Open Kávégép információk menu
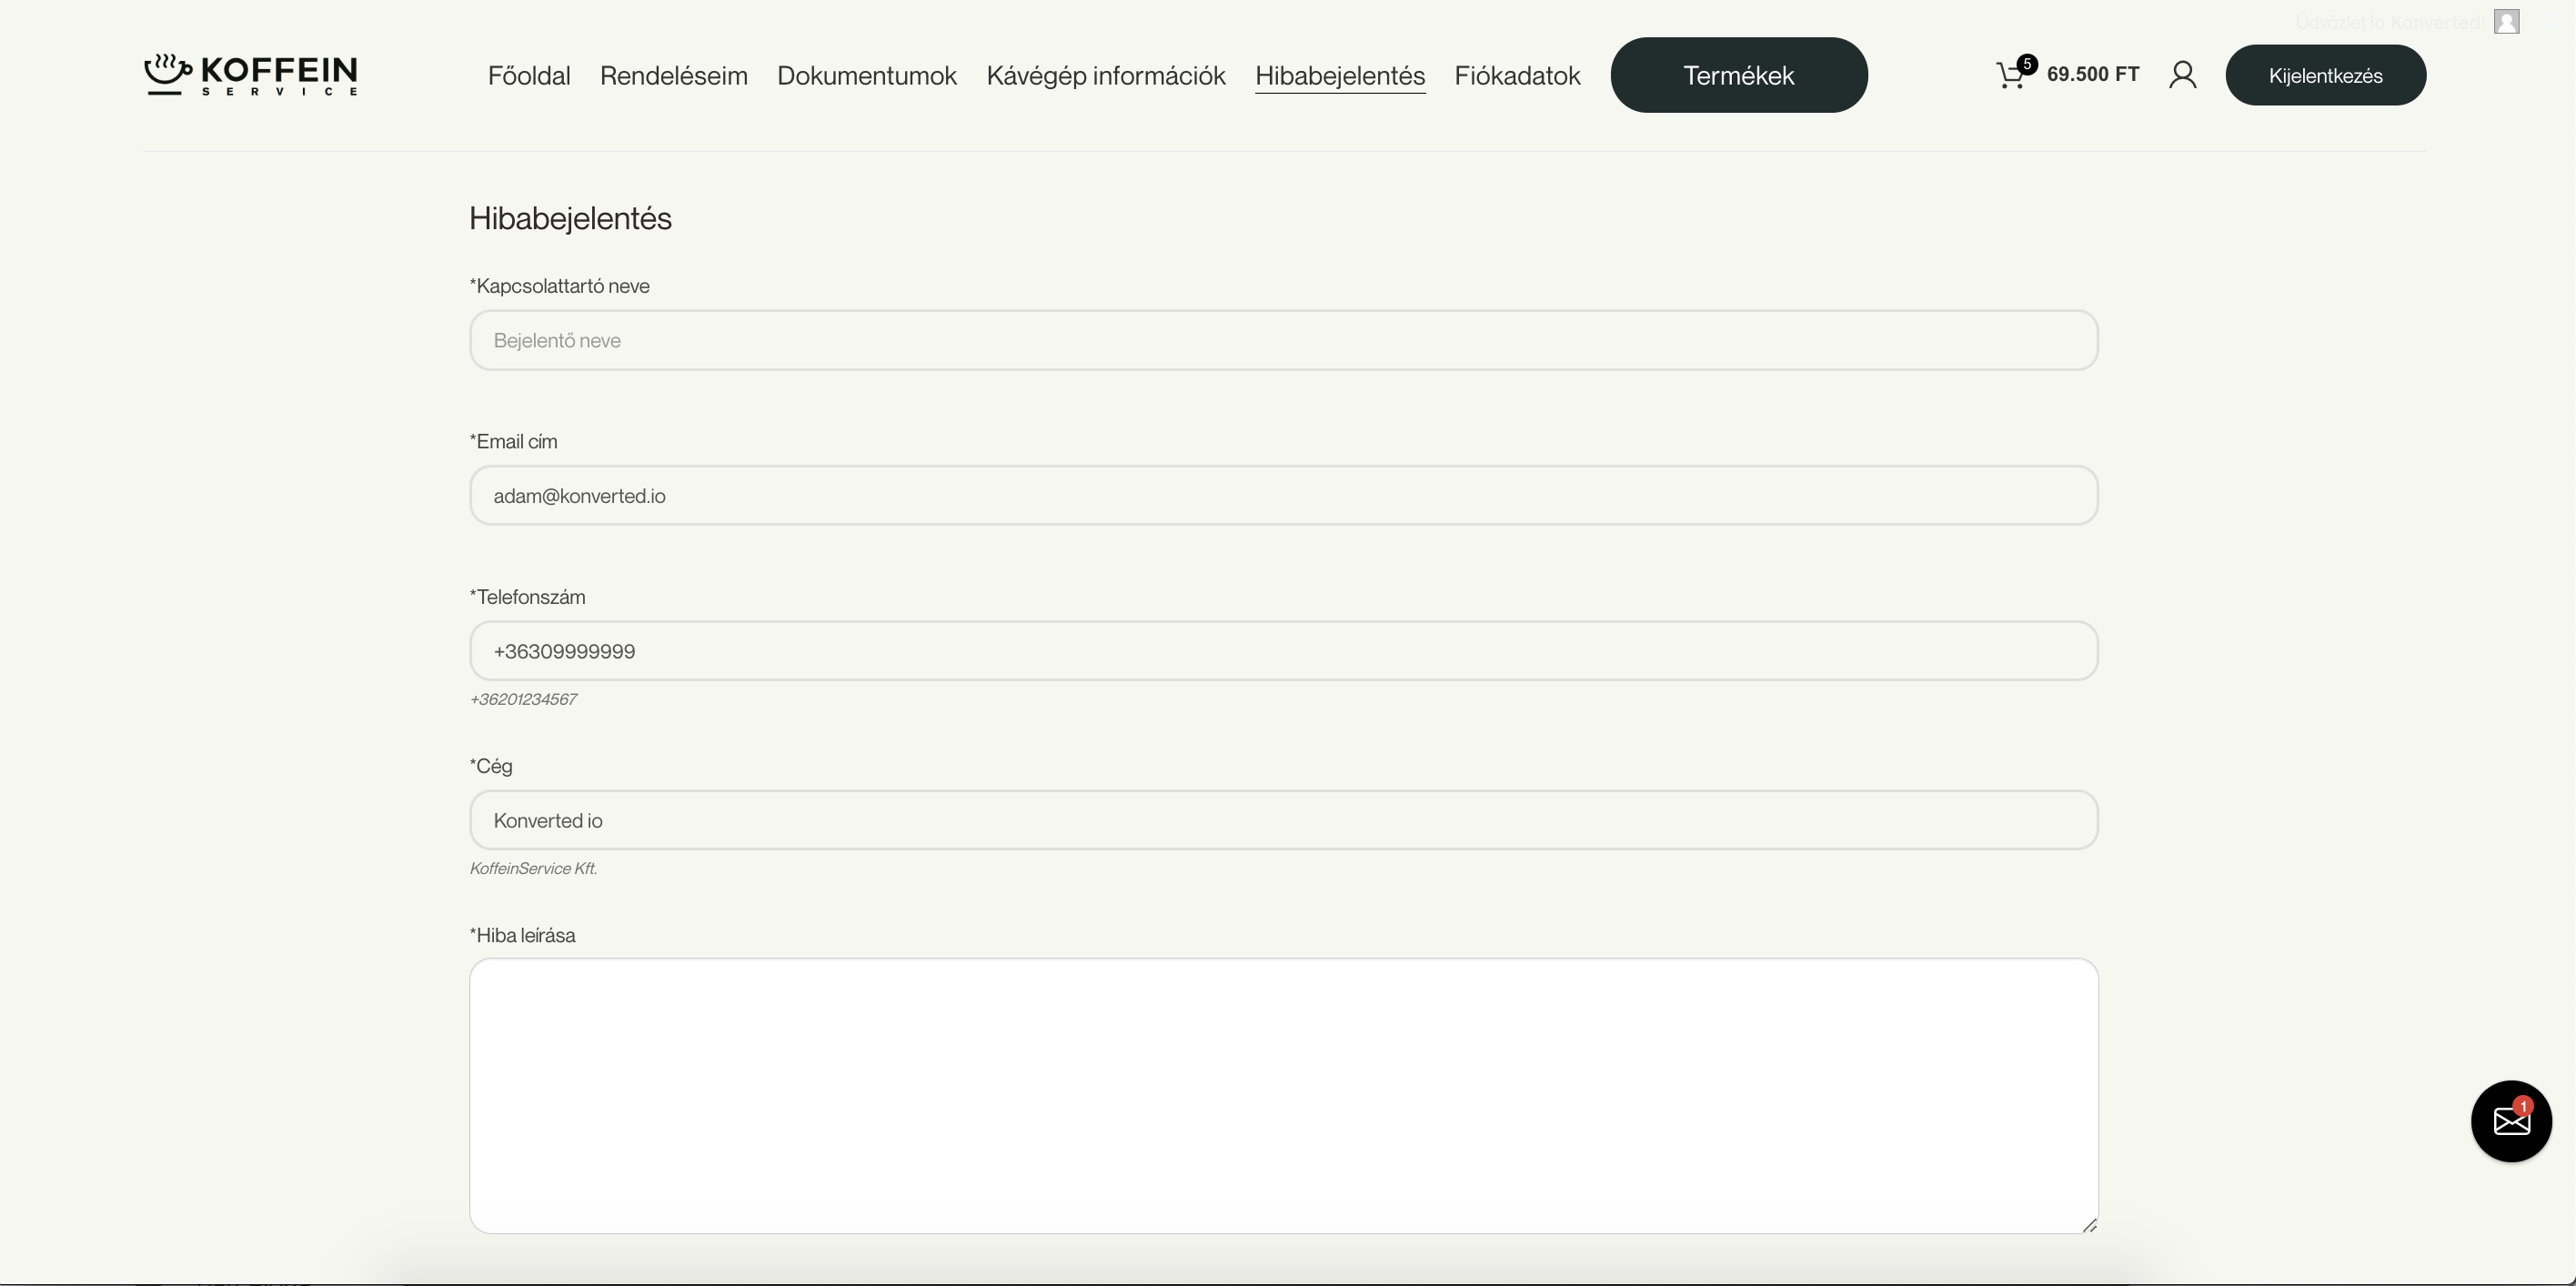This screenshot has height=1286, width=2576. coord(1105,76)
